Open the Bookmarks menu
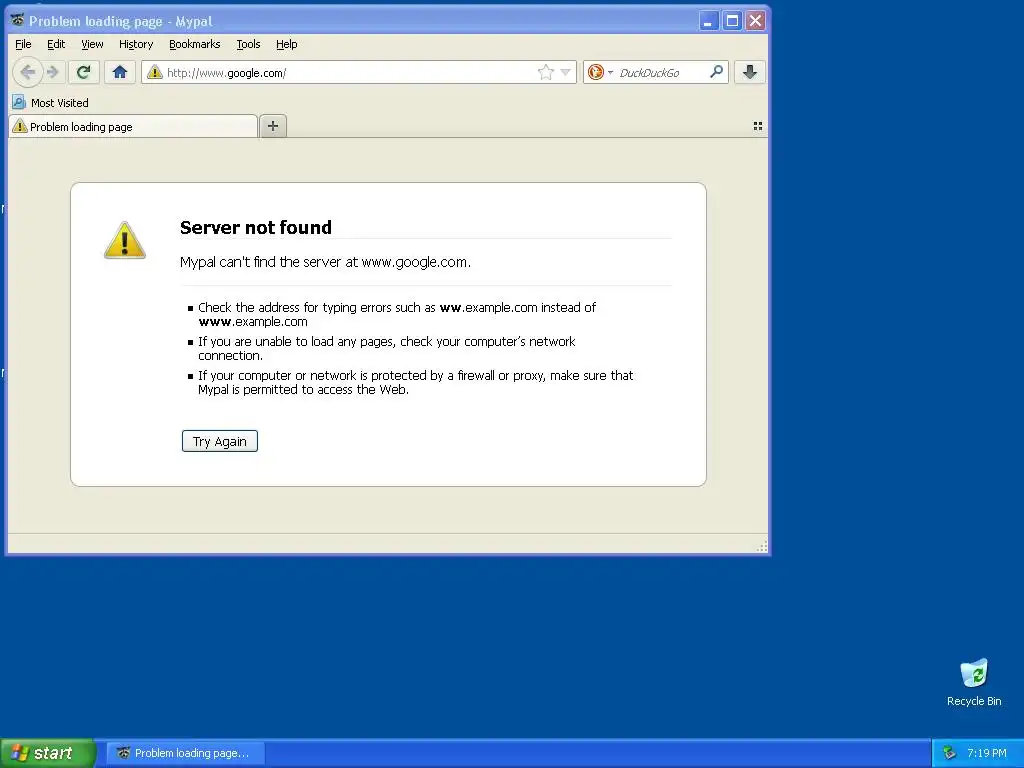The height and width of the screenshot is (768, 1024). click(x=195, y=44)
